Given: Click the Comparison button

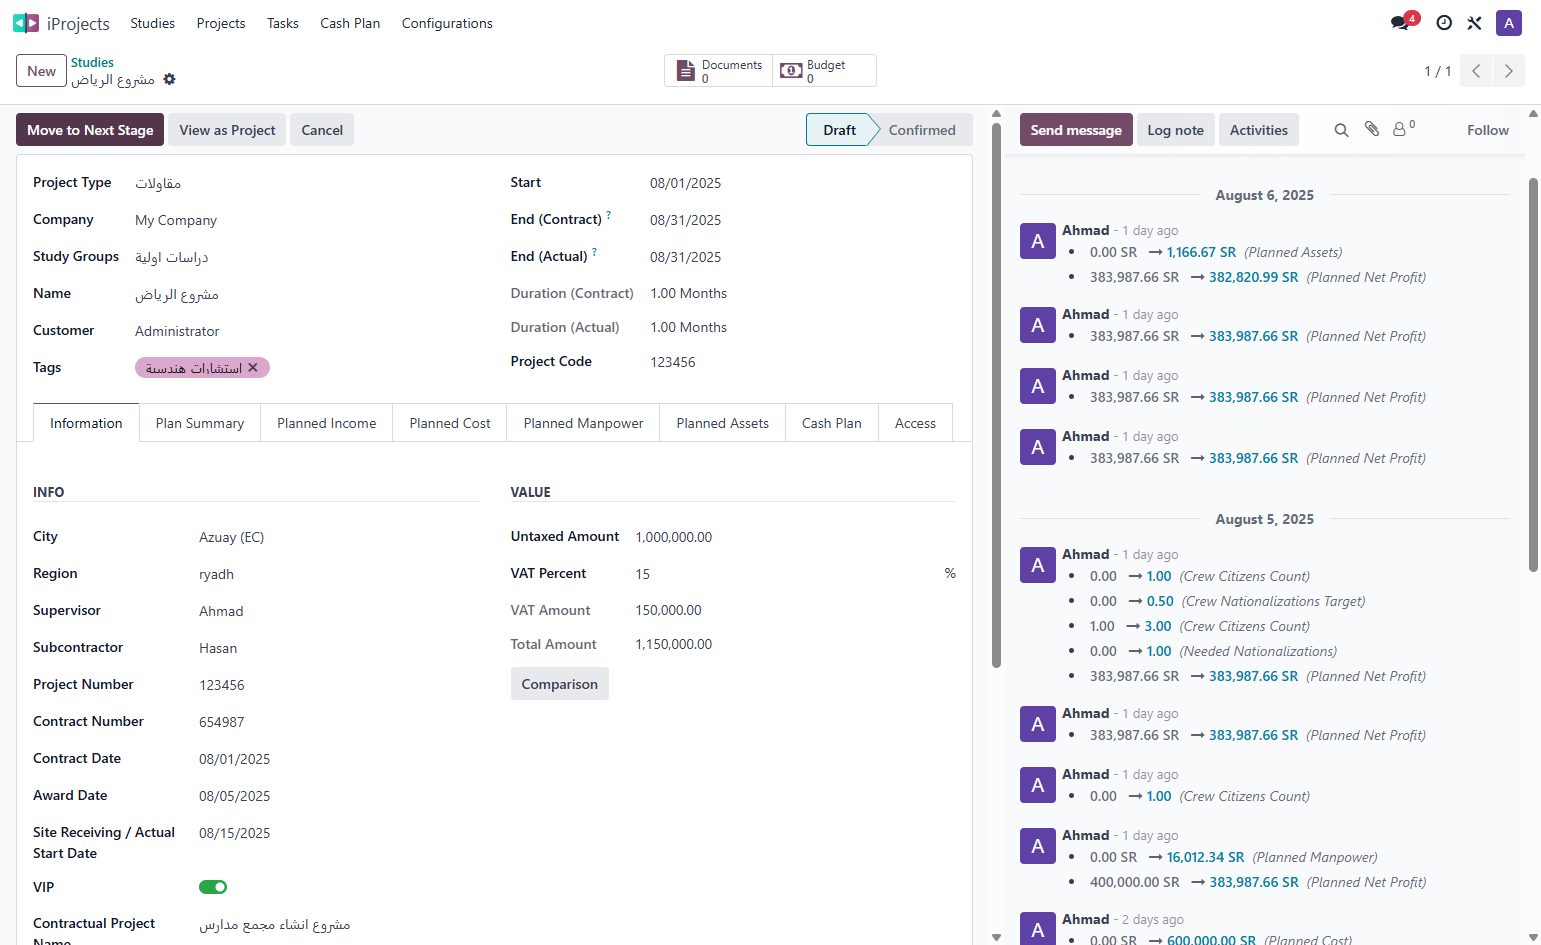Looking at the screenshot, I should (560, 684).
